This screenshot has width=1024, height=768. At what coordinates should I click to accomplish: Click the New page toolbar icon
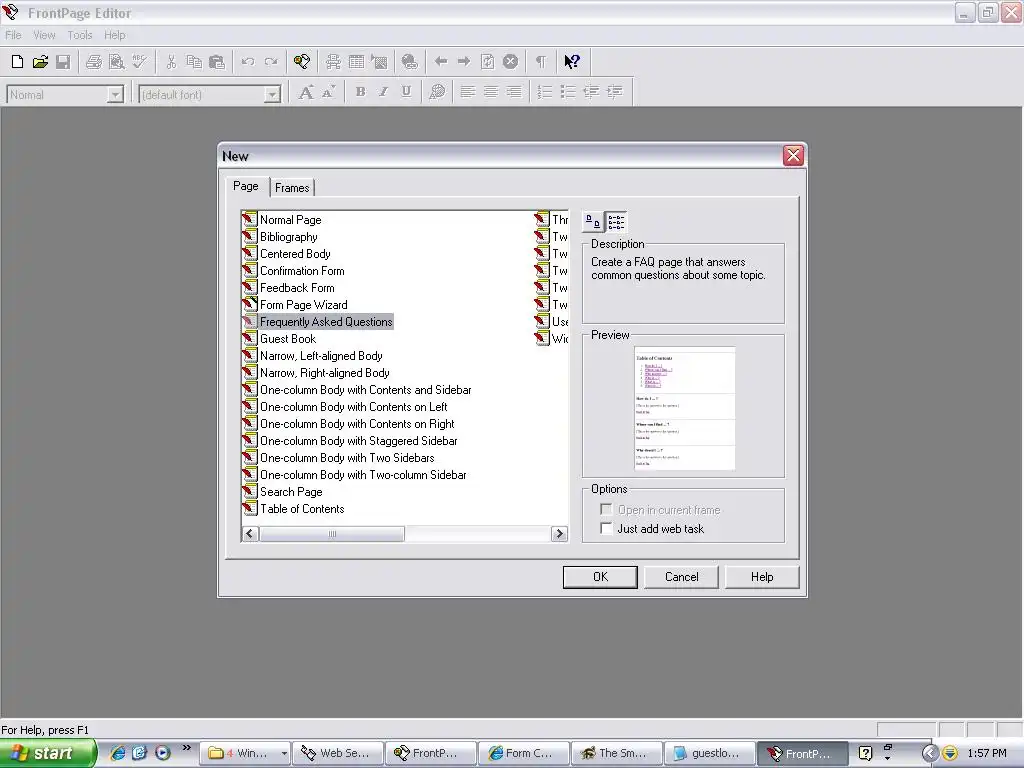pyautogui.click(x=18, y=62)
